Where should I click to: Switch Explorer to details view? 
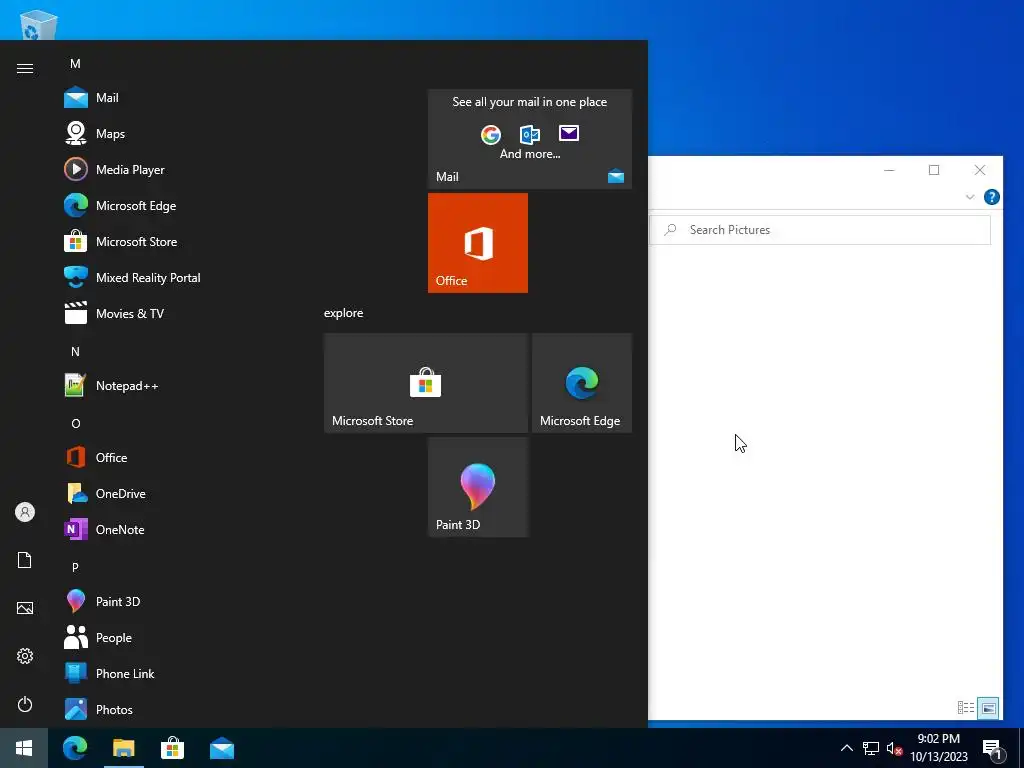(x=966, y=707)
